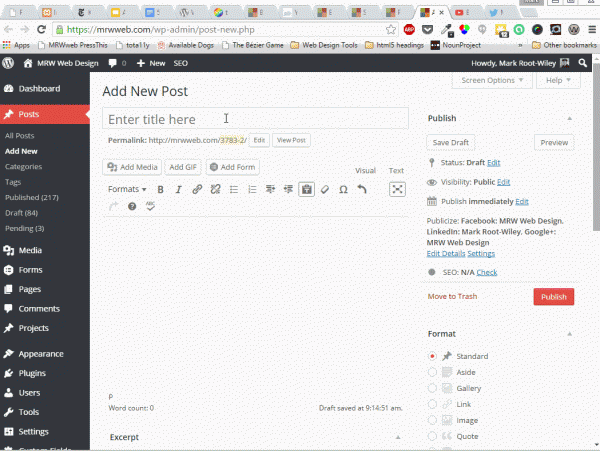Insert a bulleted list

click(x=234, y=189)
